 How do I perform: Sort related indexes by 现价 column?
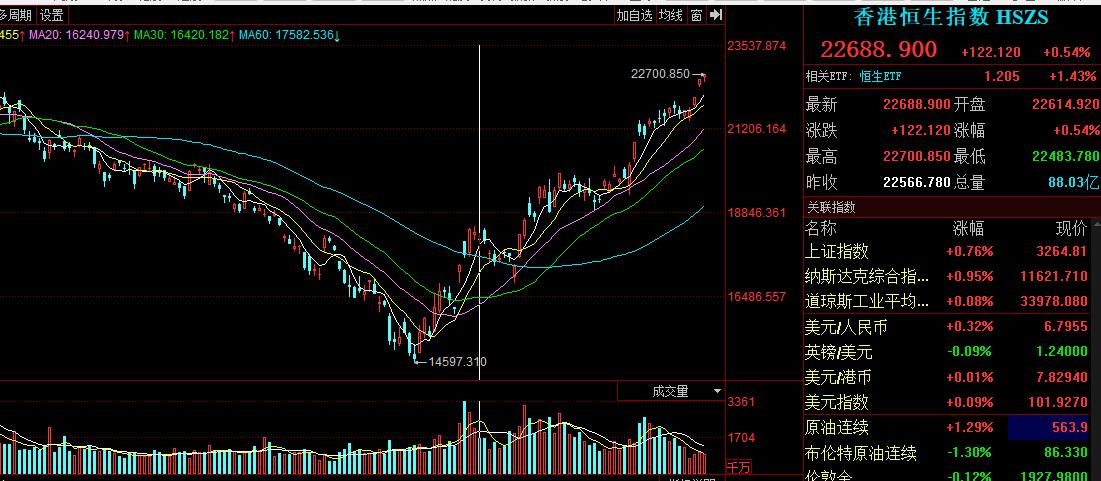pyautogui.click(x=1071, y=228)
